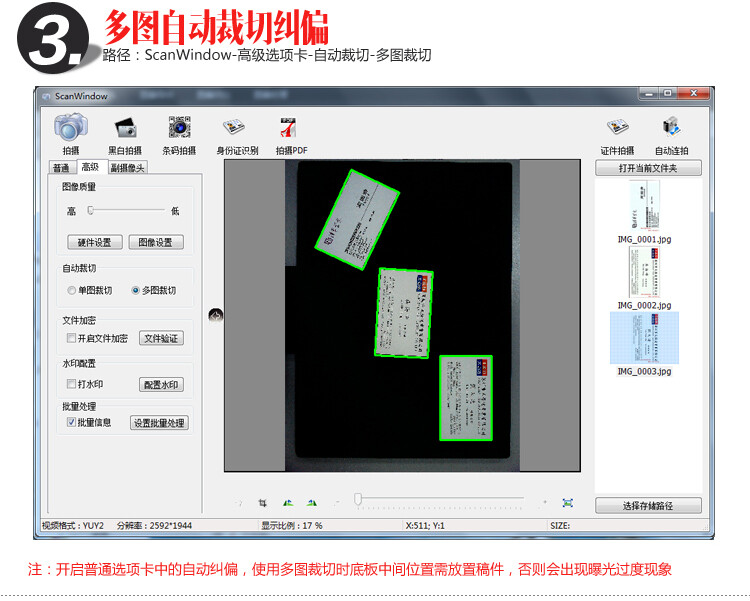This screenshot has width=750, height=601.
Task: Open the 证件拍摄 document capture tool
Action: coord(617,128)
